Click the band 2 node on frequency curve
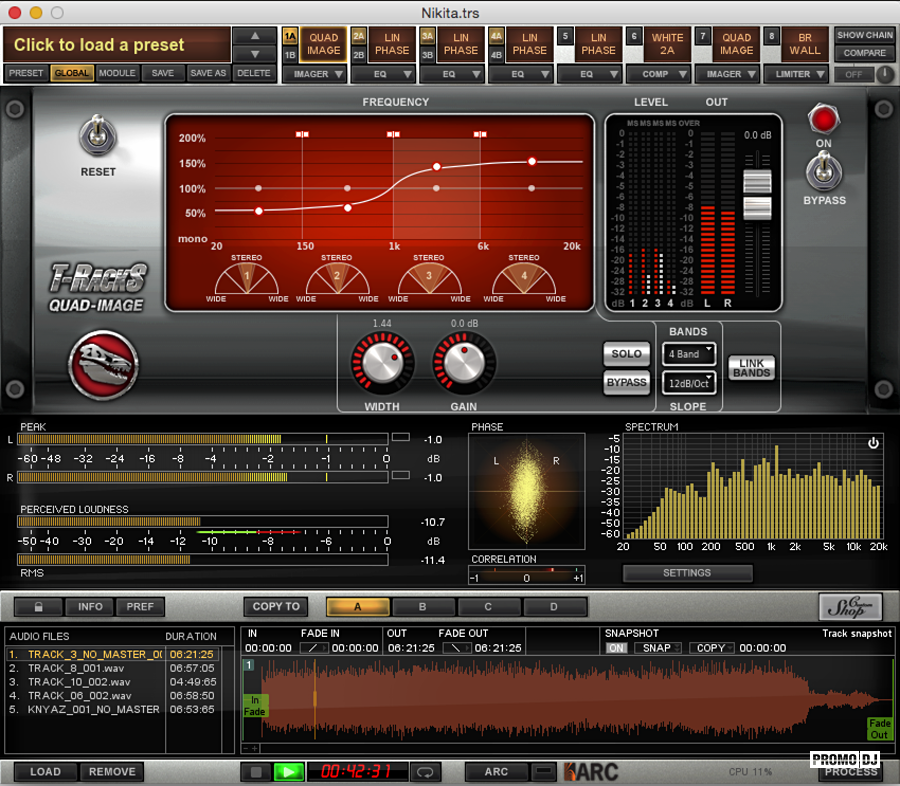The height and width of the screenshot is (786, 900). [x=348, y=207]
